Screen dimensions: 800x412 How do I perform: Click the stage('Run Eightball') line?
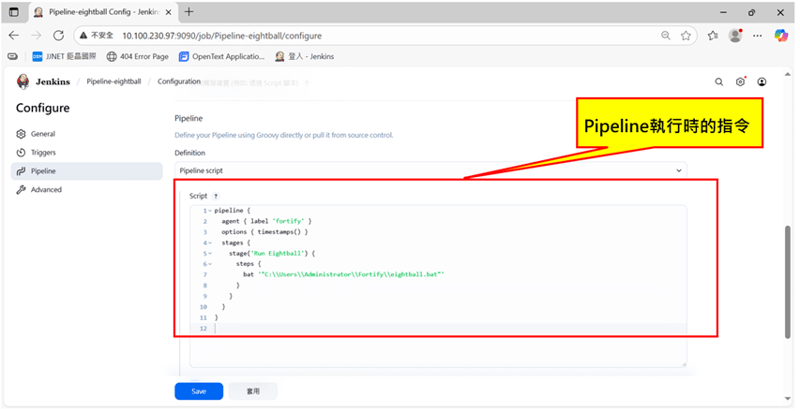(272, 253)
